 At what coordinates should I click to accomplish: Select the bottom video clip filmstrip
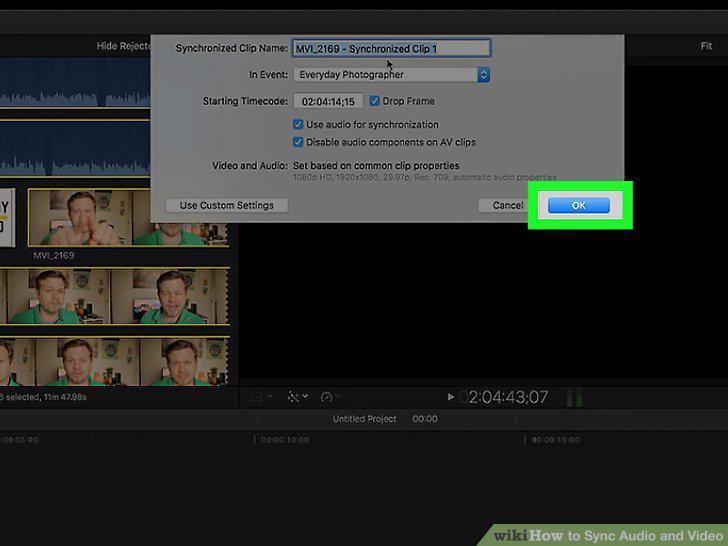point(114,361)
